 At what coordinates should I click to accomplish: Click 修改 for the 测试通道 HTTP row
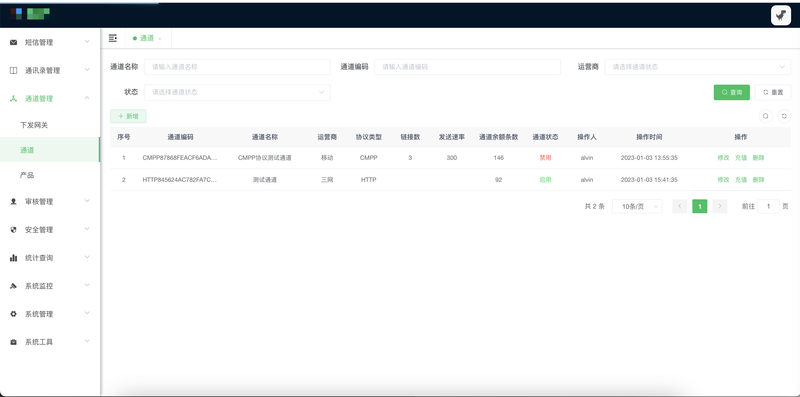tap(723, 180)
